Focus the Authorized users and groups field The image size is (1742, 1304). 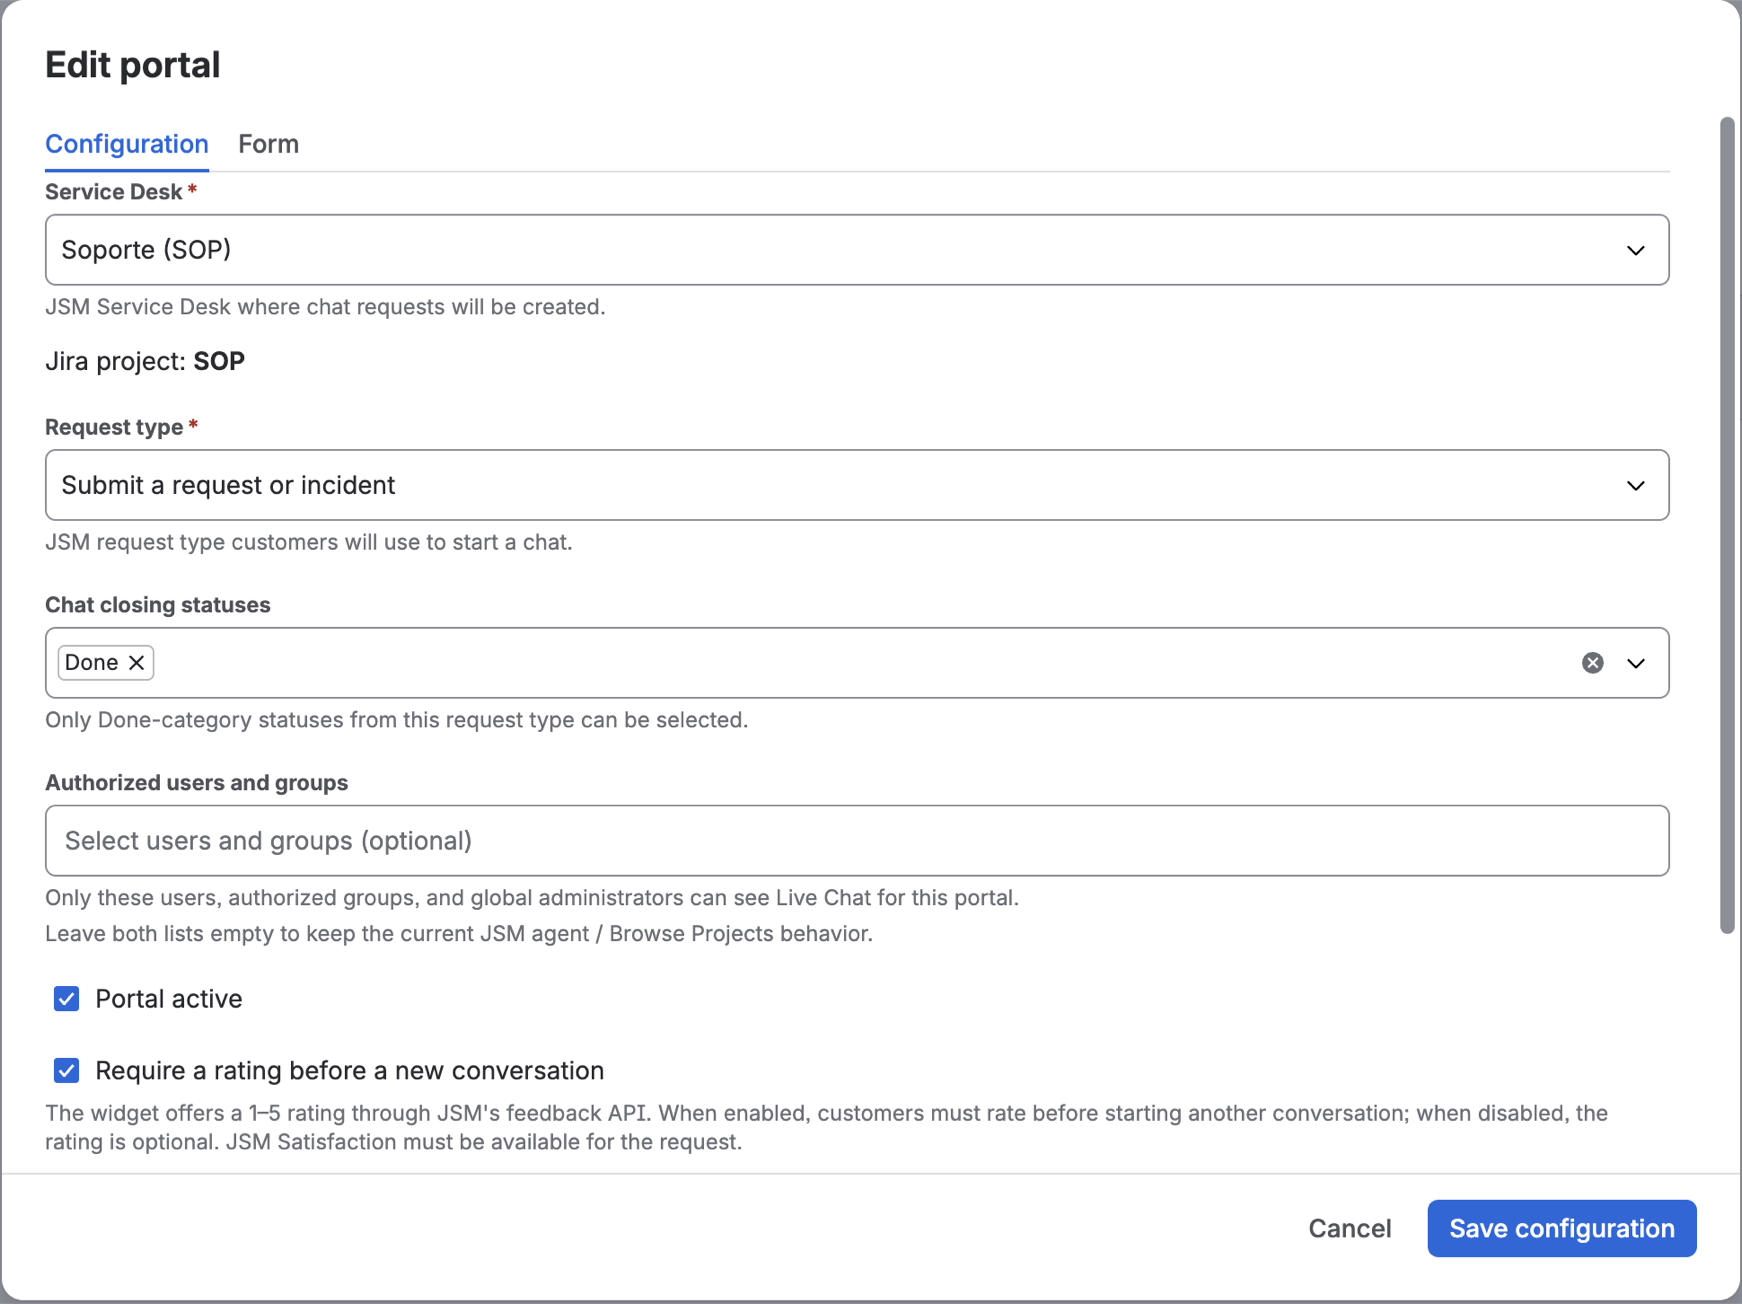point(857,841)
